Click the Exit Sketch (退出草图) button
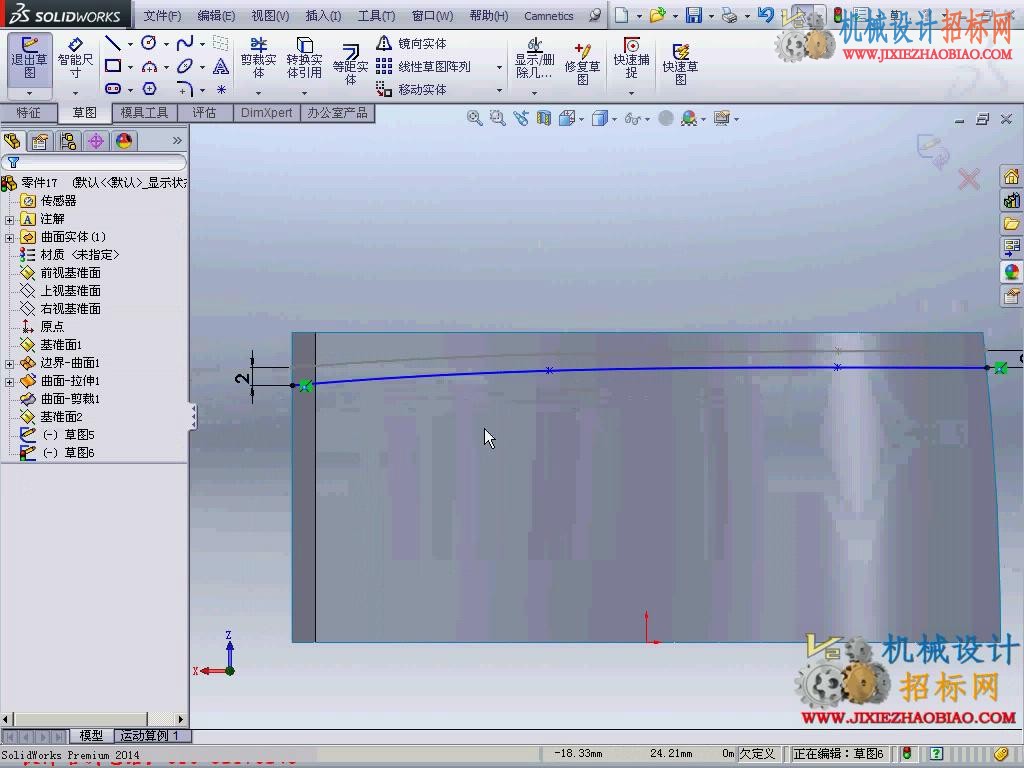Viewport: 1024px width, 768px height. (x=29, y=59)
